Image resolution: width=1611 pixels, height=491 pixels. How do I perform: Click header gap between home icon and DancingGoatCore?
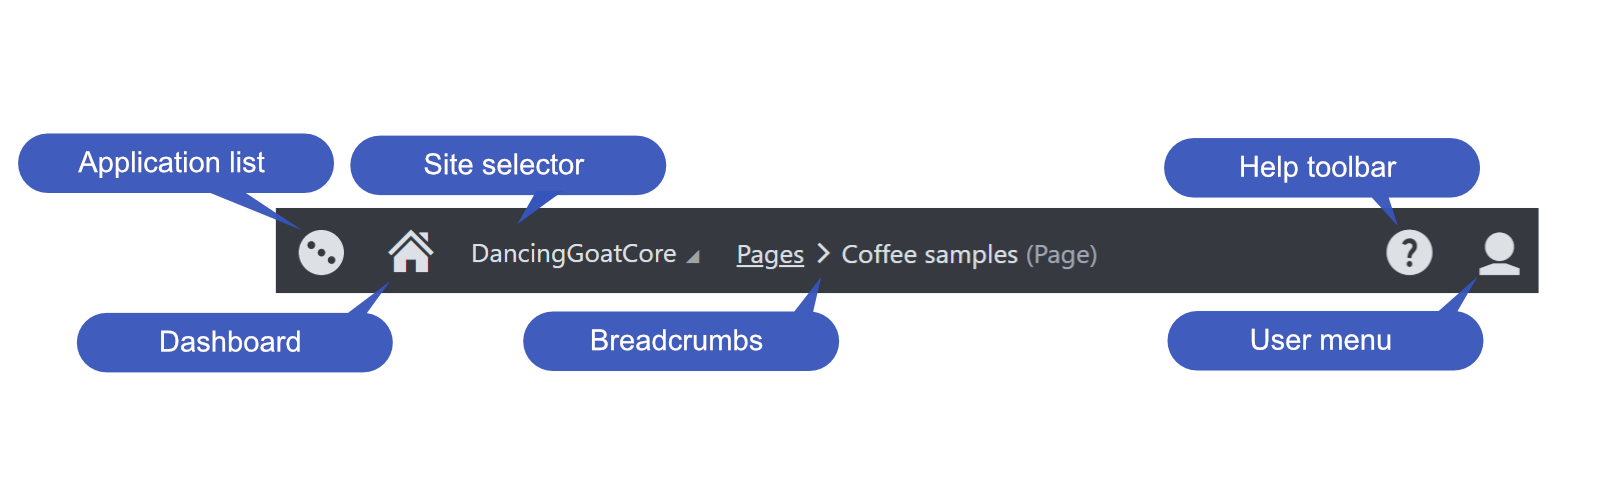click(453, 251)
